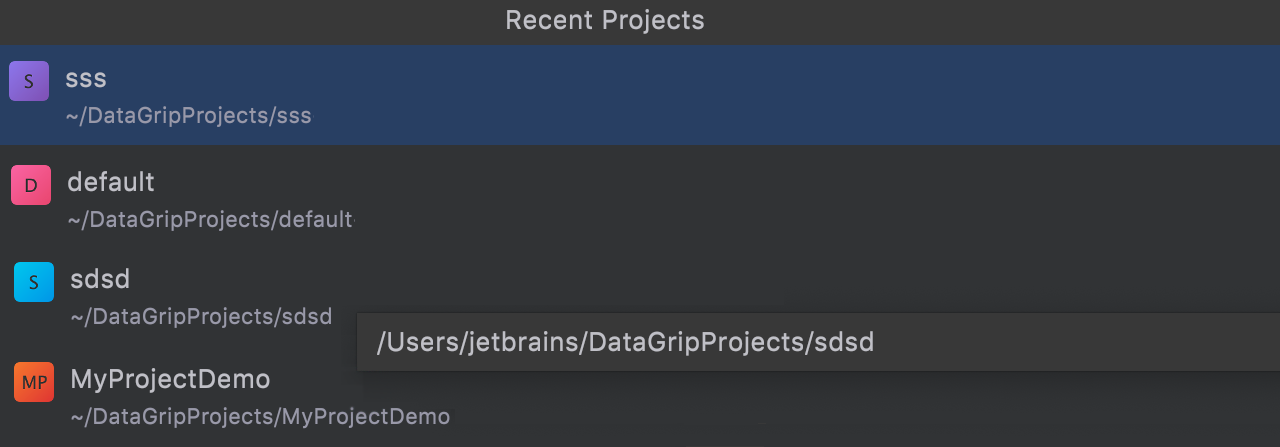Click the blue S icon for sdsd

click(34, 282)
